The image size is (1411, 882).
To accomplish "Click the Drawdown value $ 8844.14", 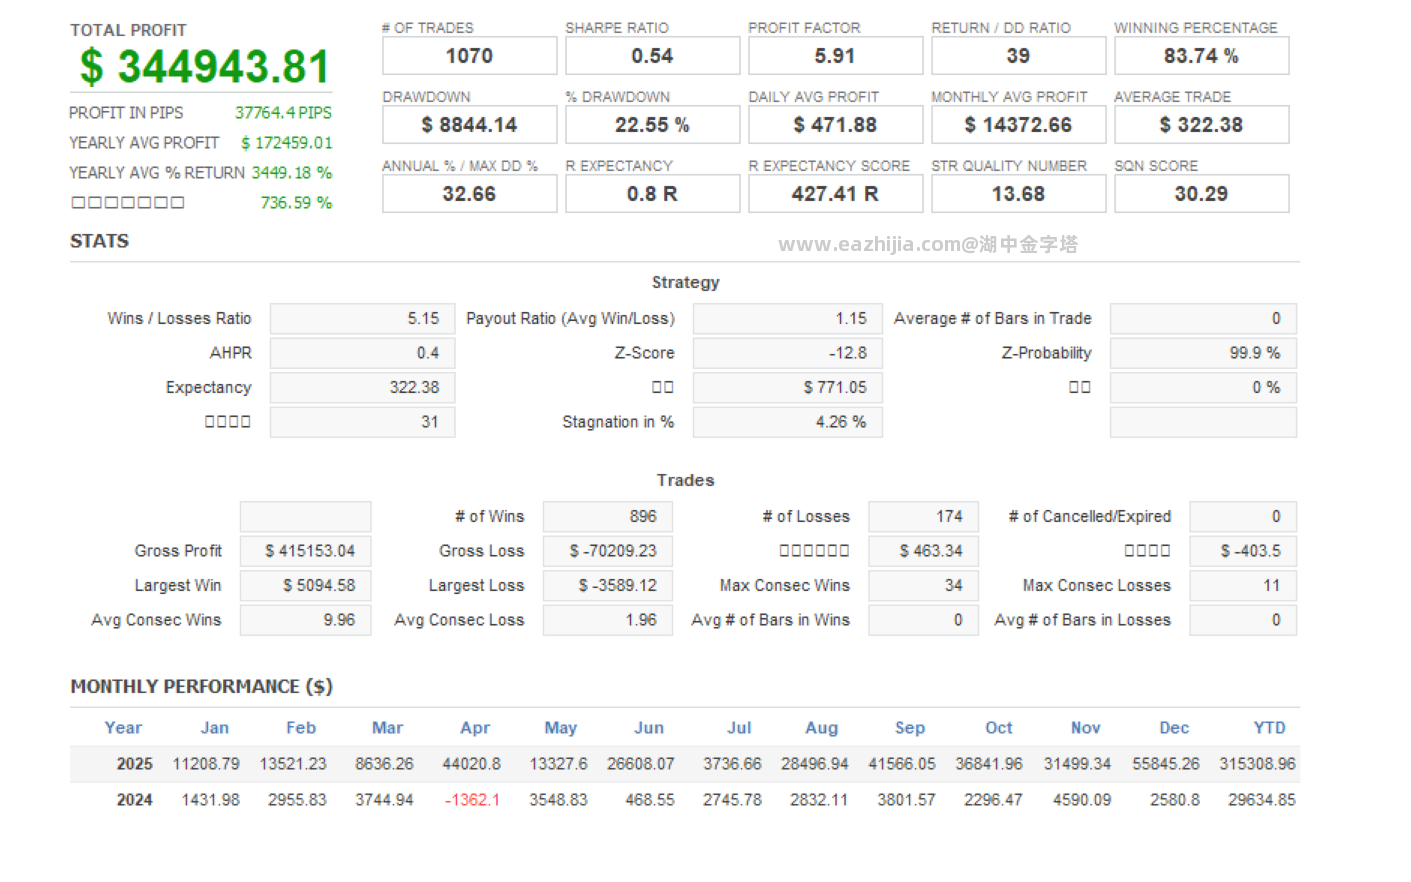I will pos(469,125).
